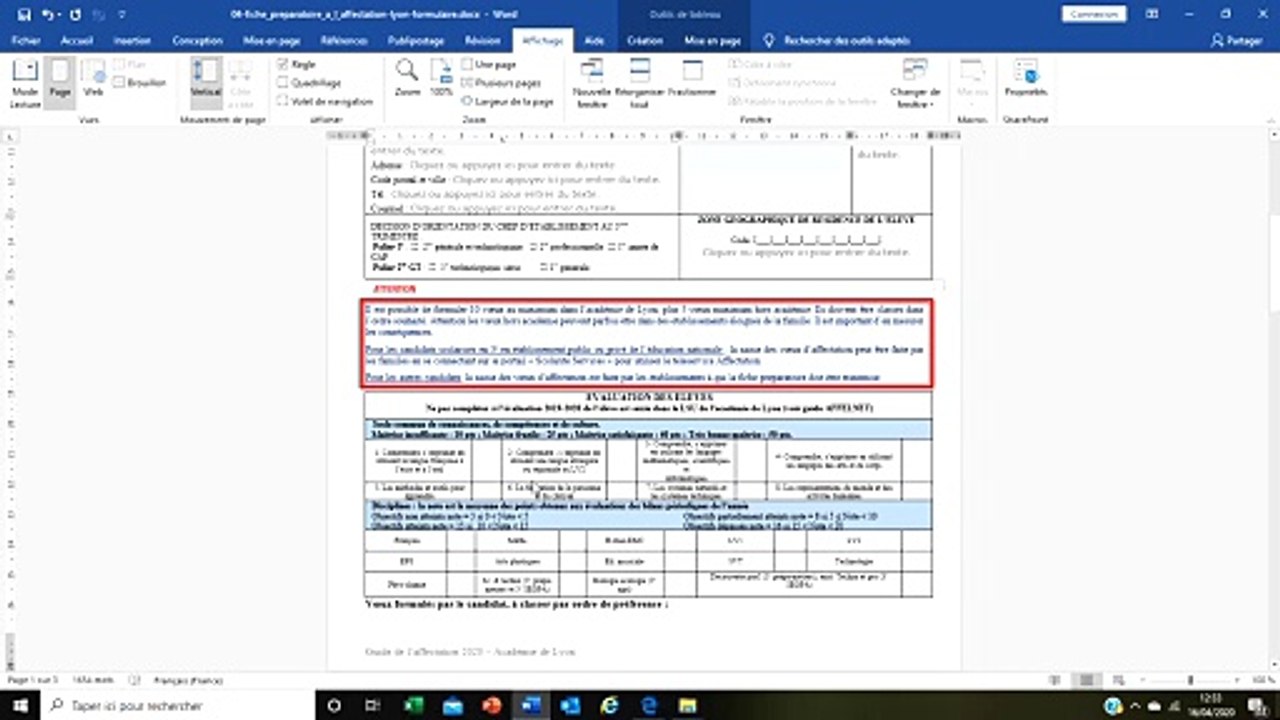Select Largeur de la page option
1280x720 pixels.
507,102
